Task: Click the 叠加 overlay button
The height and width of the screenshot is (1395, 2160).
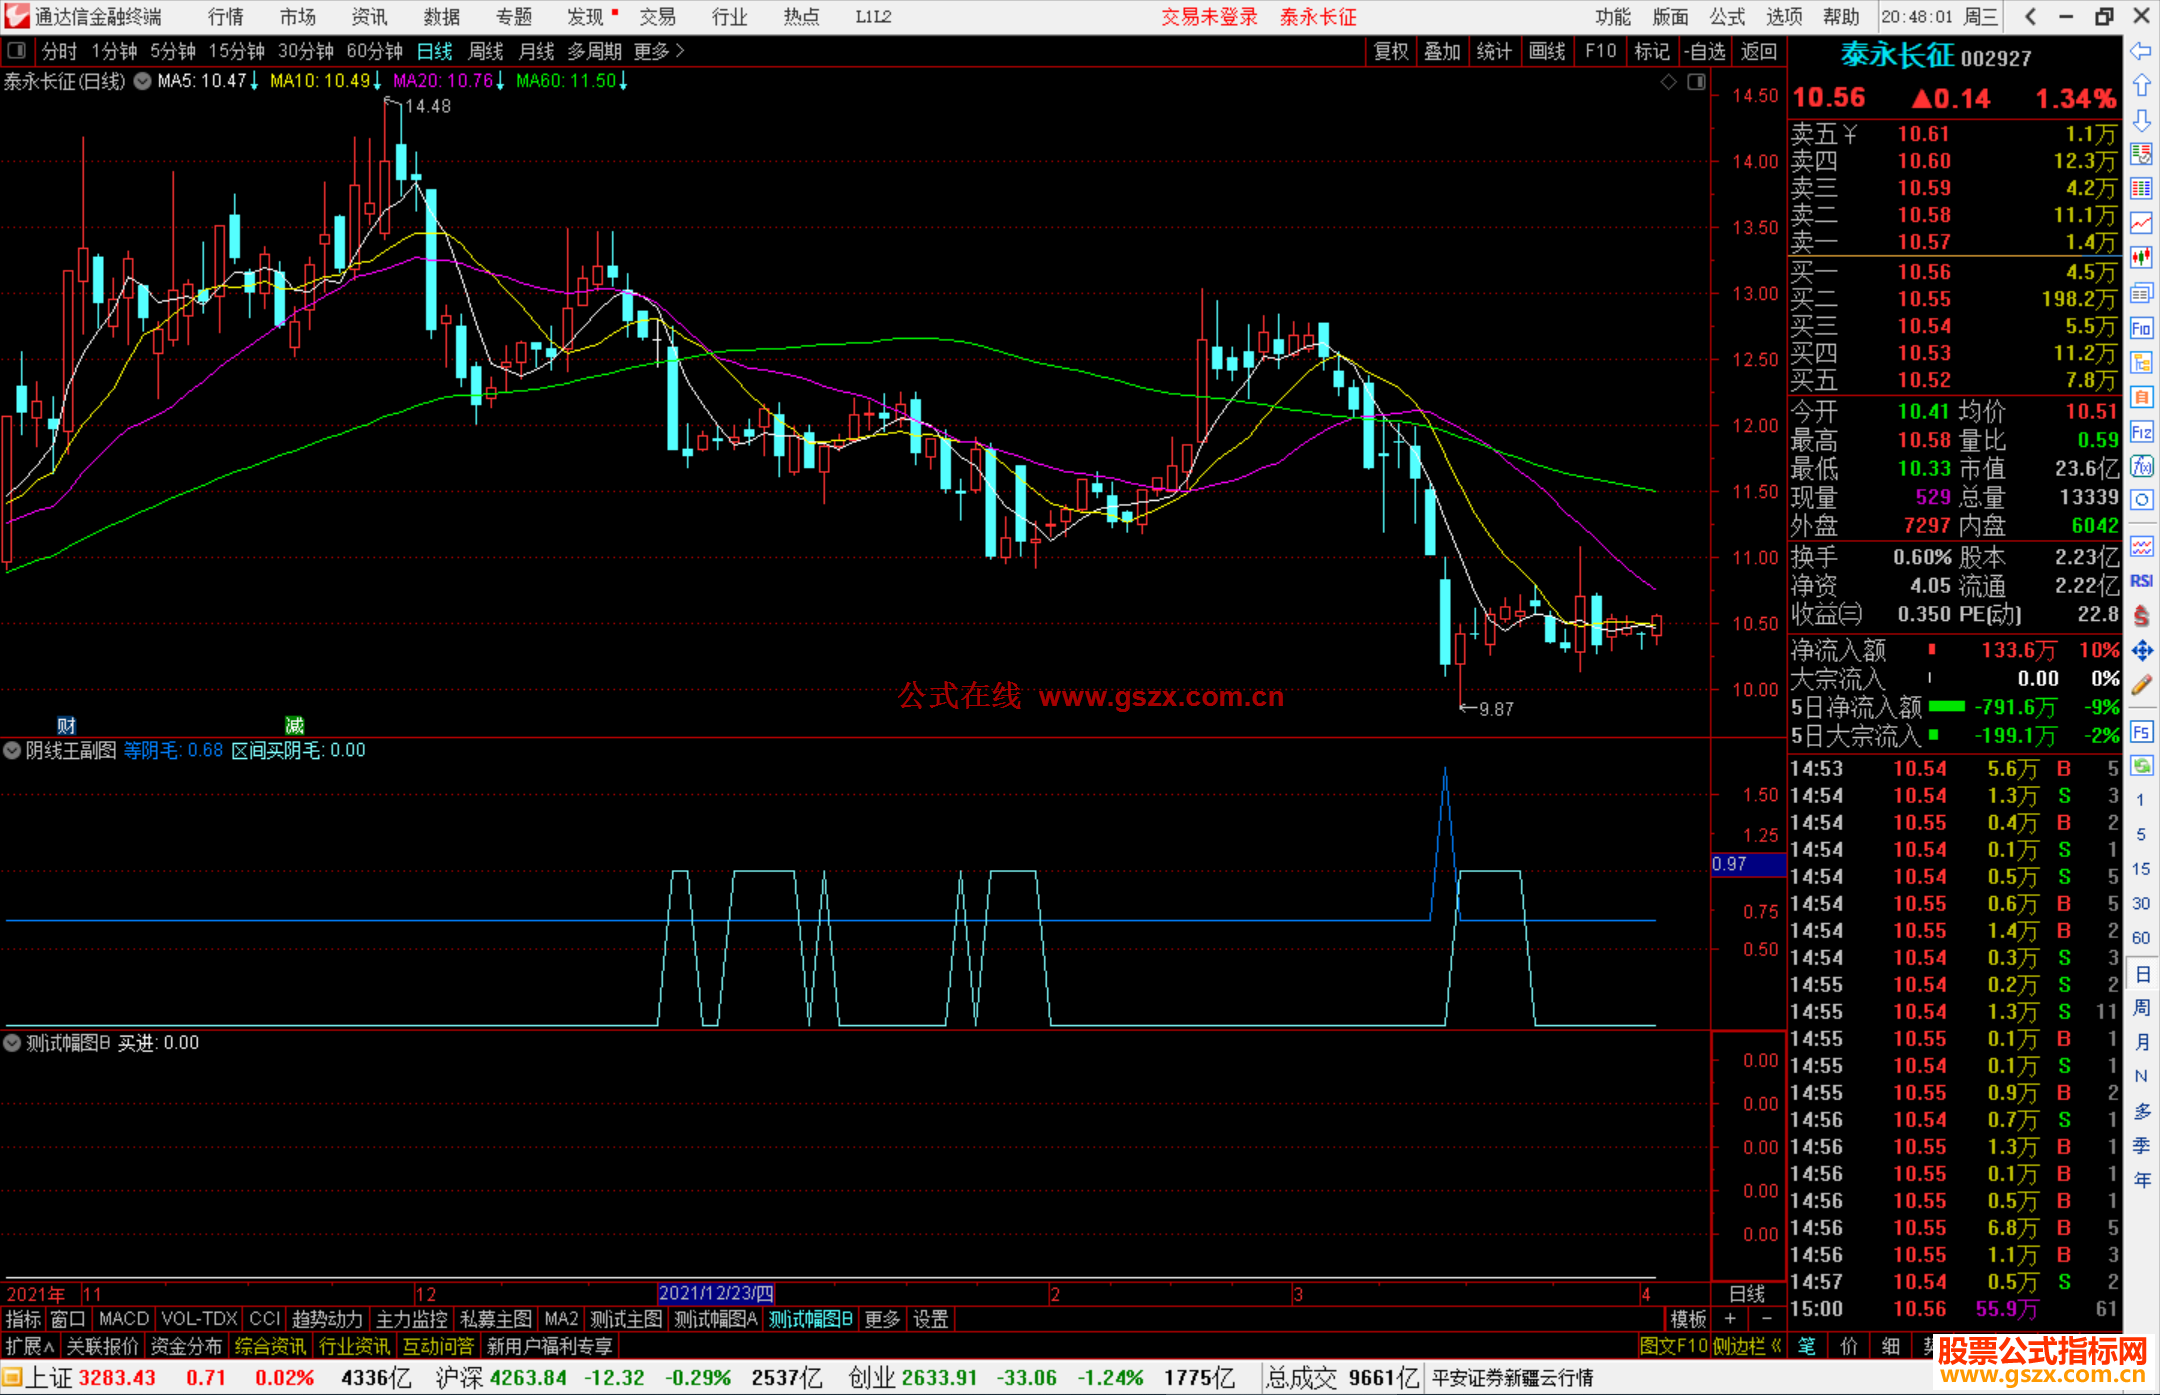Action: click(1443, 51)
